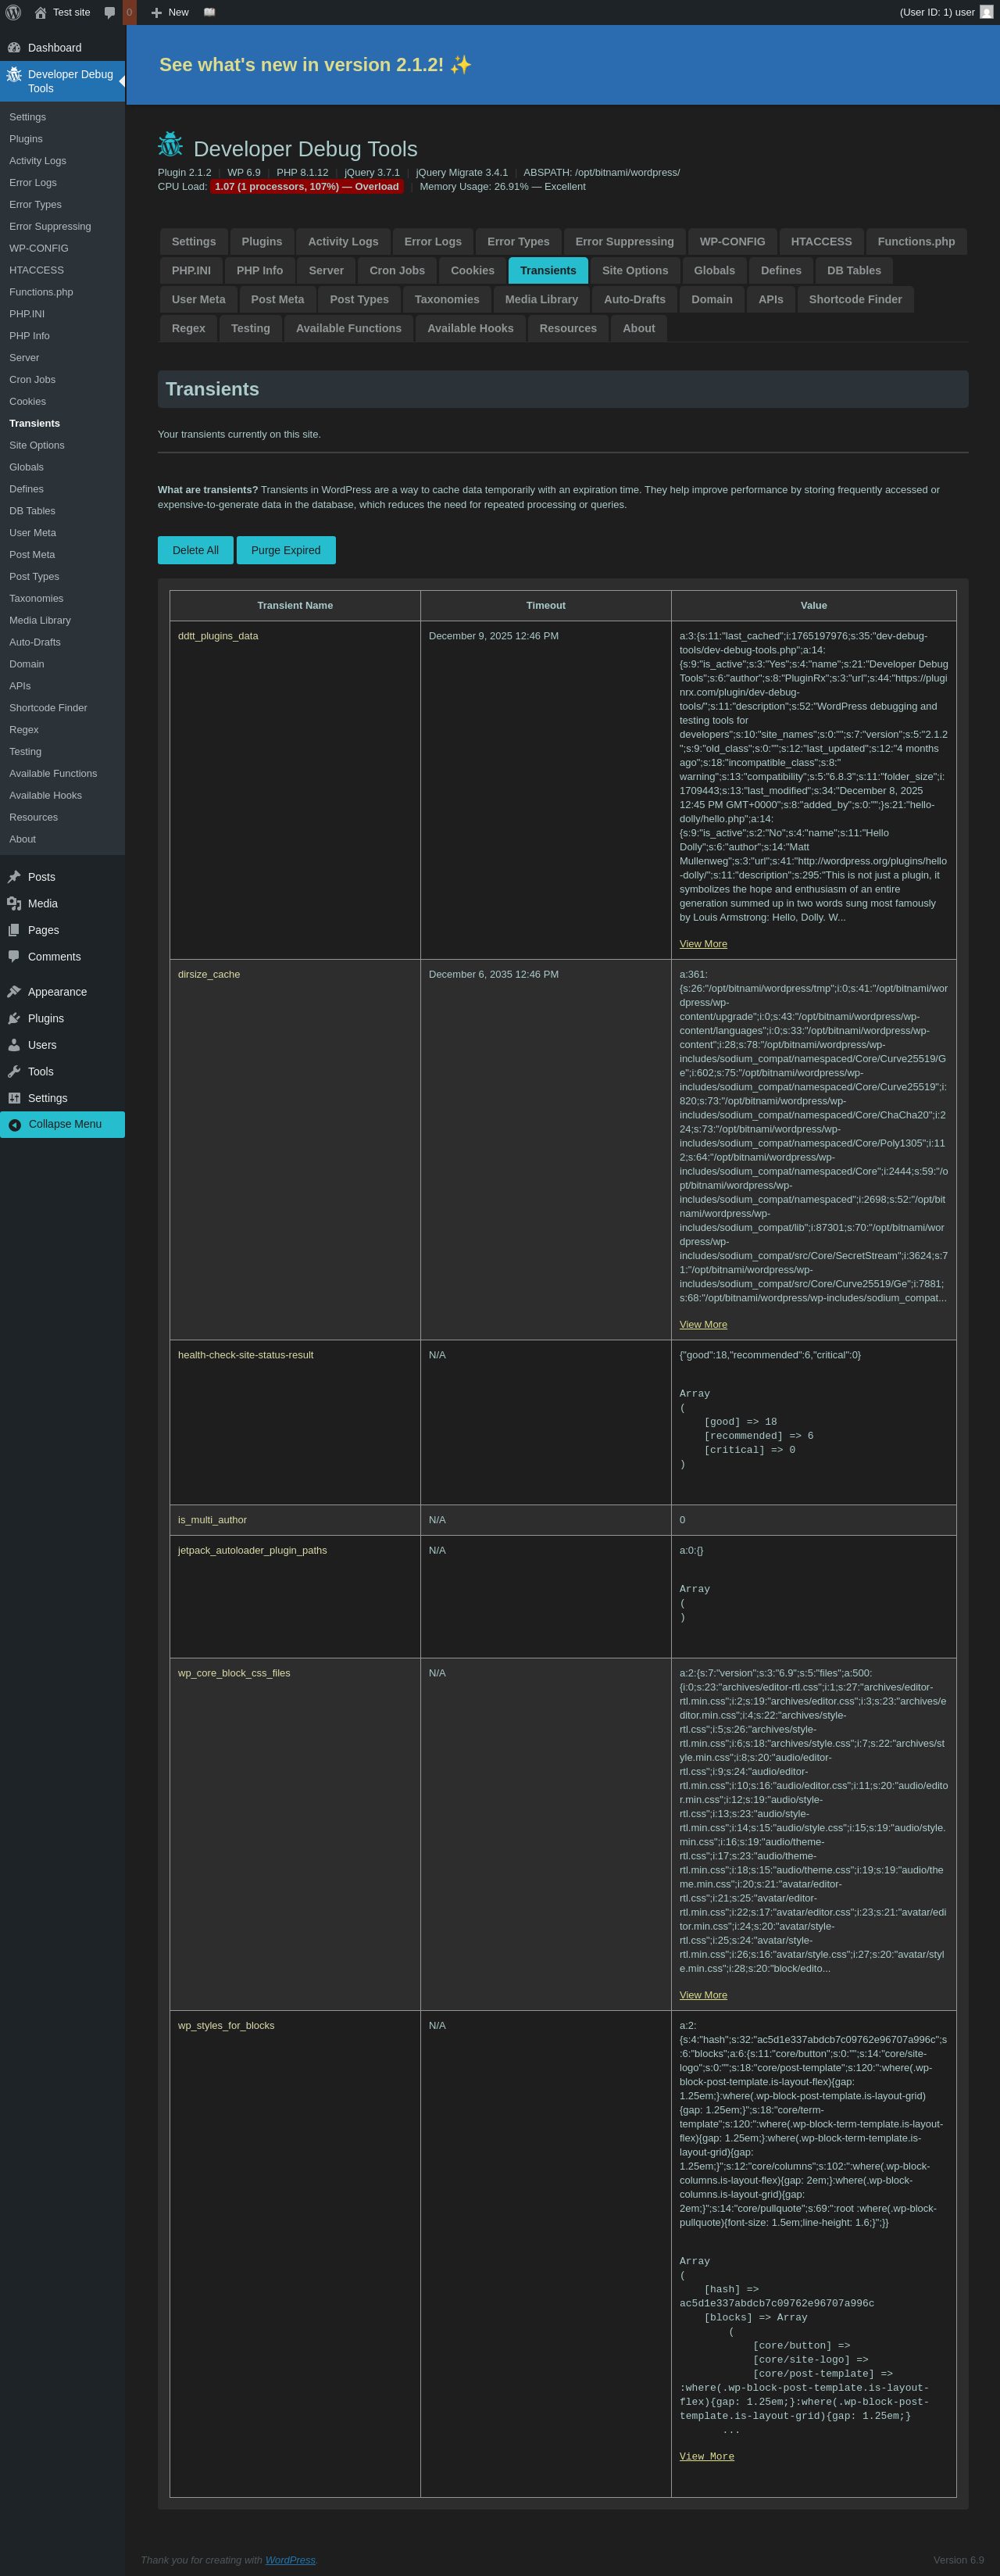Image resolution: width=1000 pixels, height=2576 pixels.
Task: Open Dashboard from the sidebar
Action: (x=54, y=47)
